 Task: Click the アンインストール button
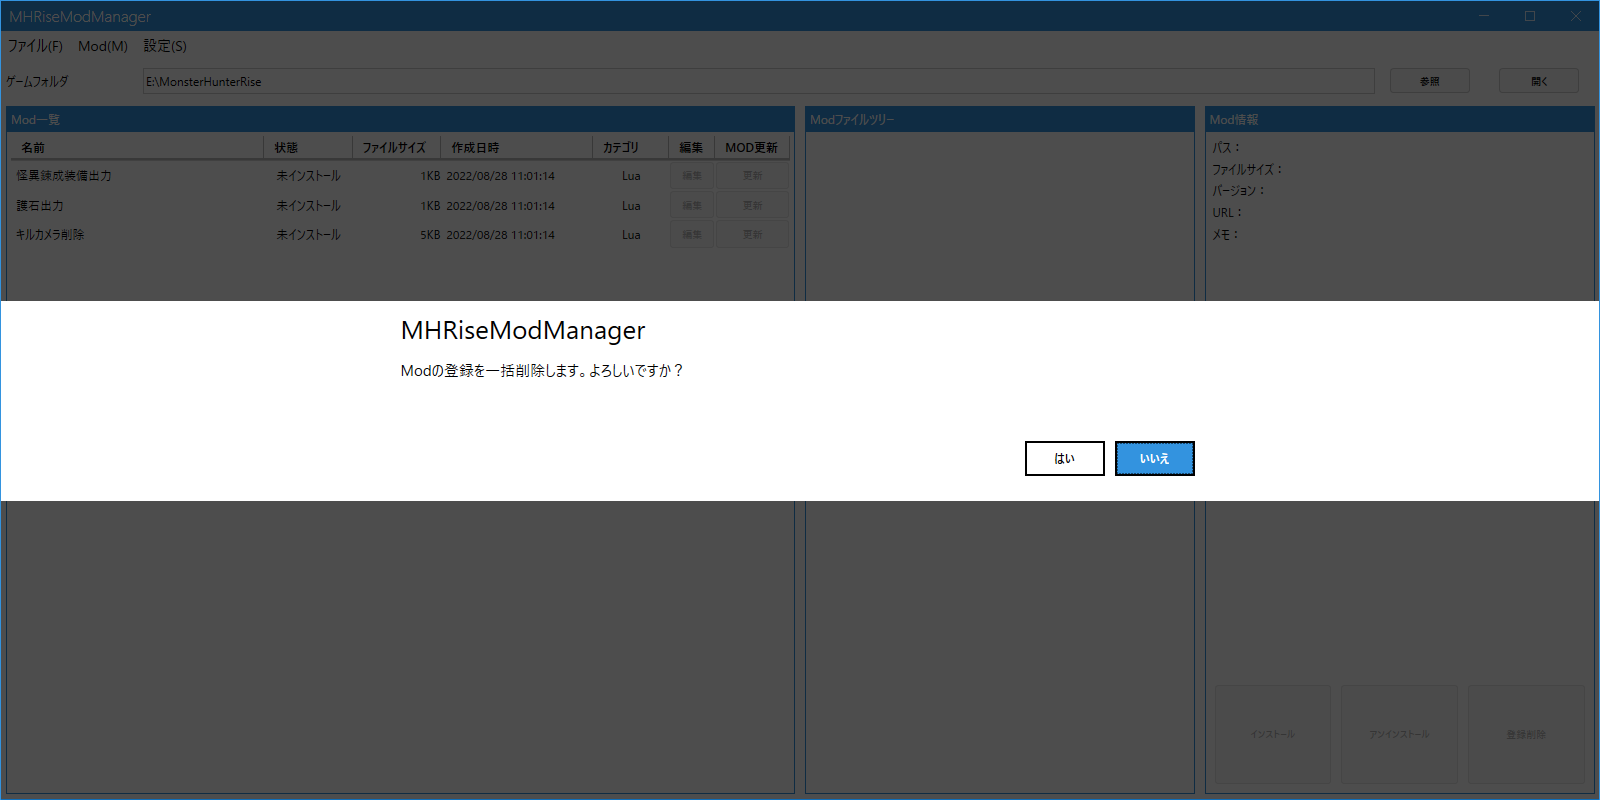(1399, 734)
